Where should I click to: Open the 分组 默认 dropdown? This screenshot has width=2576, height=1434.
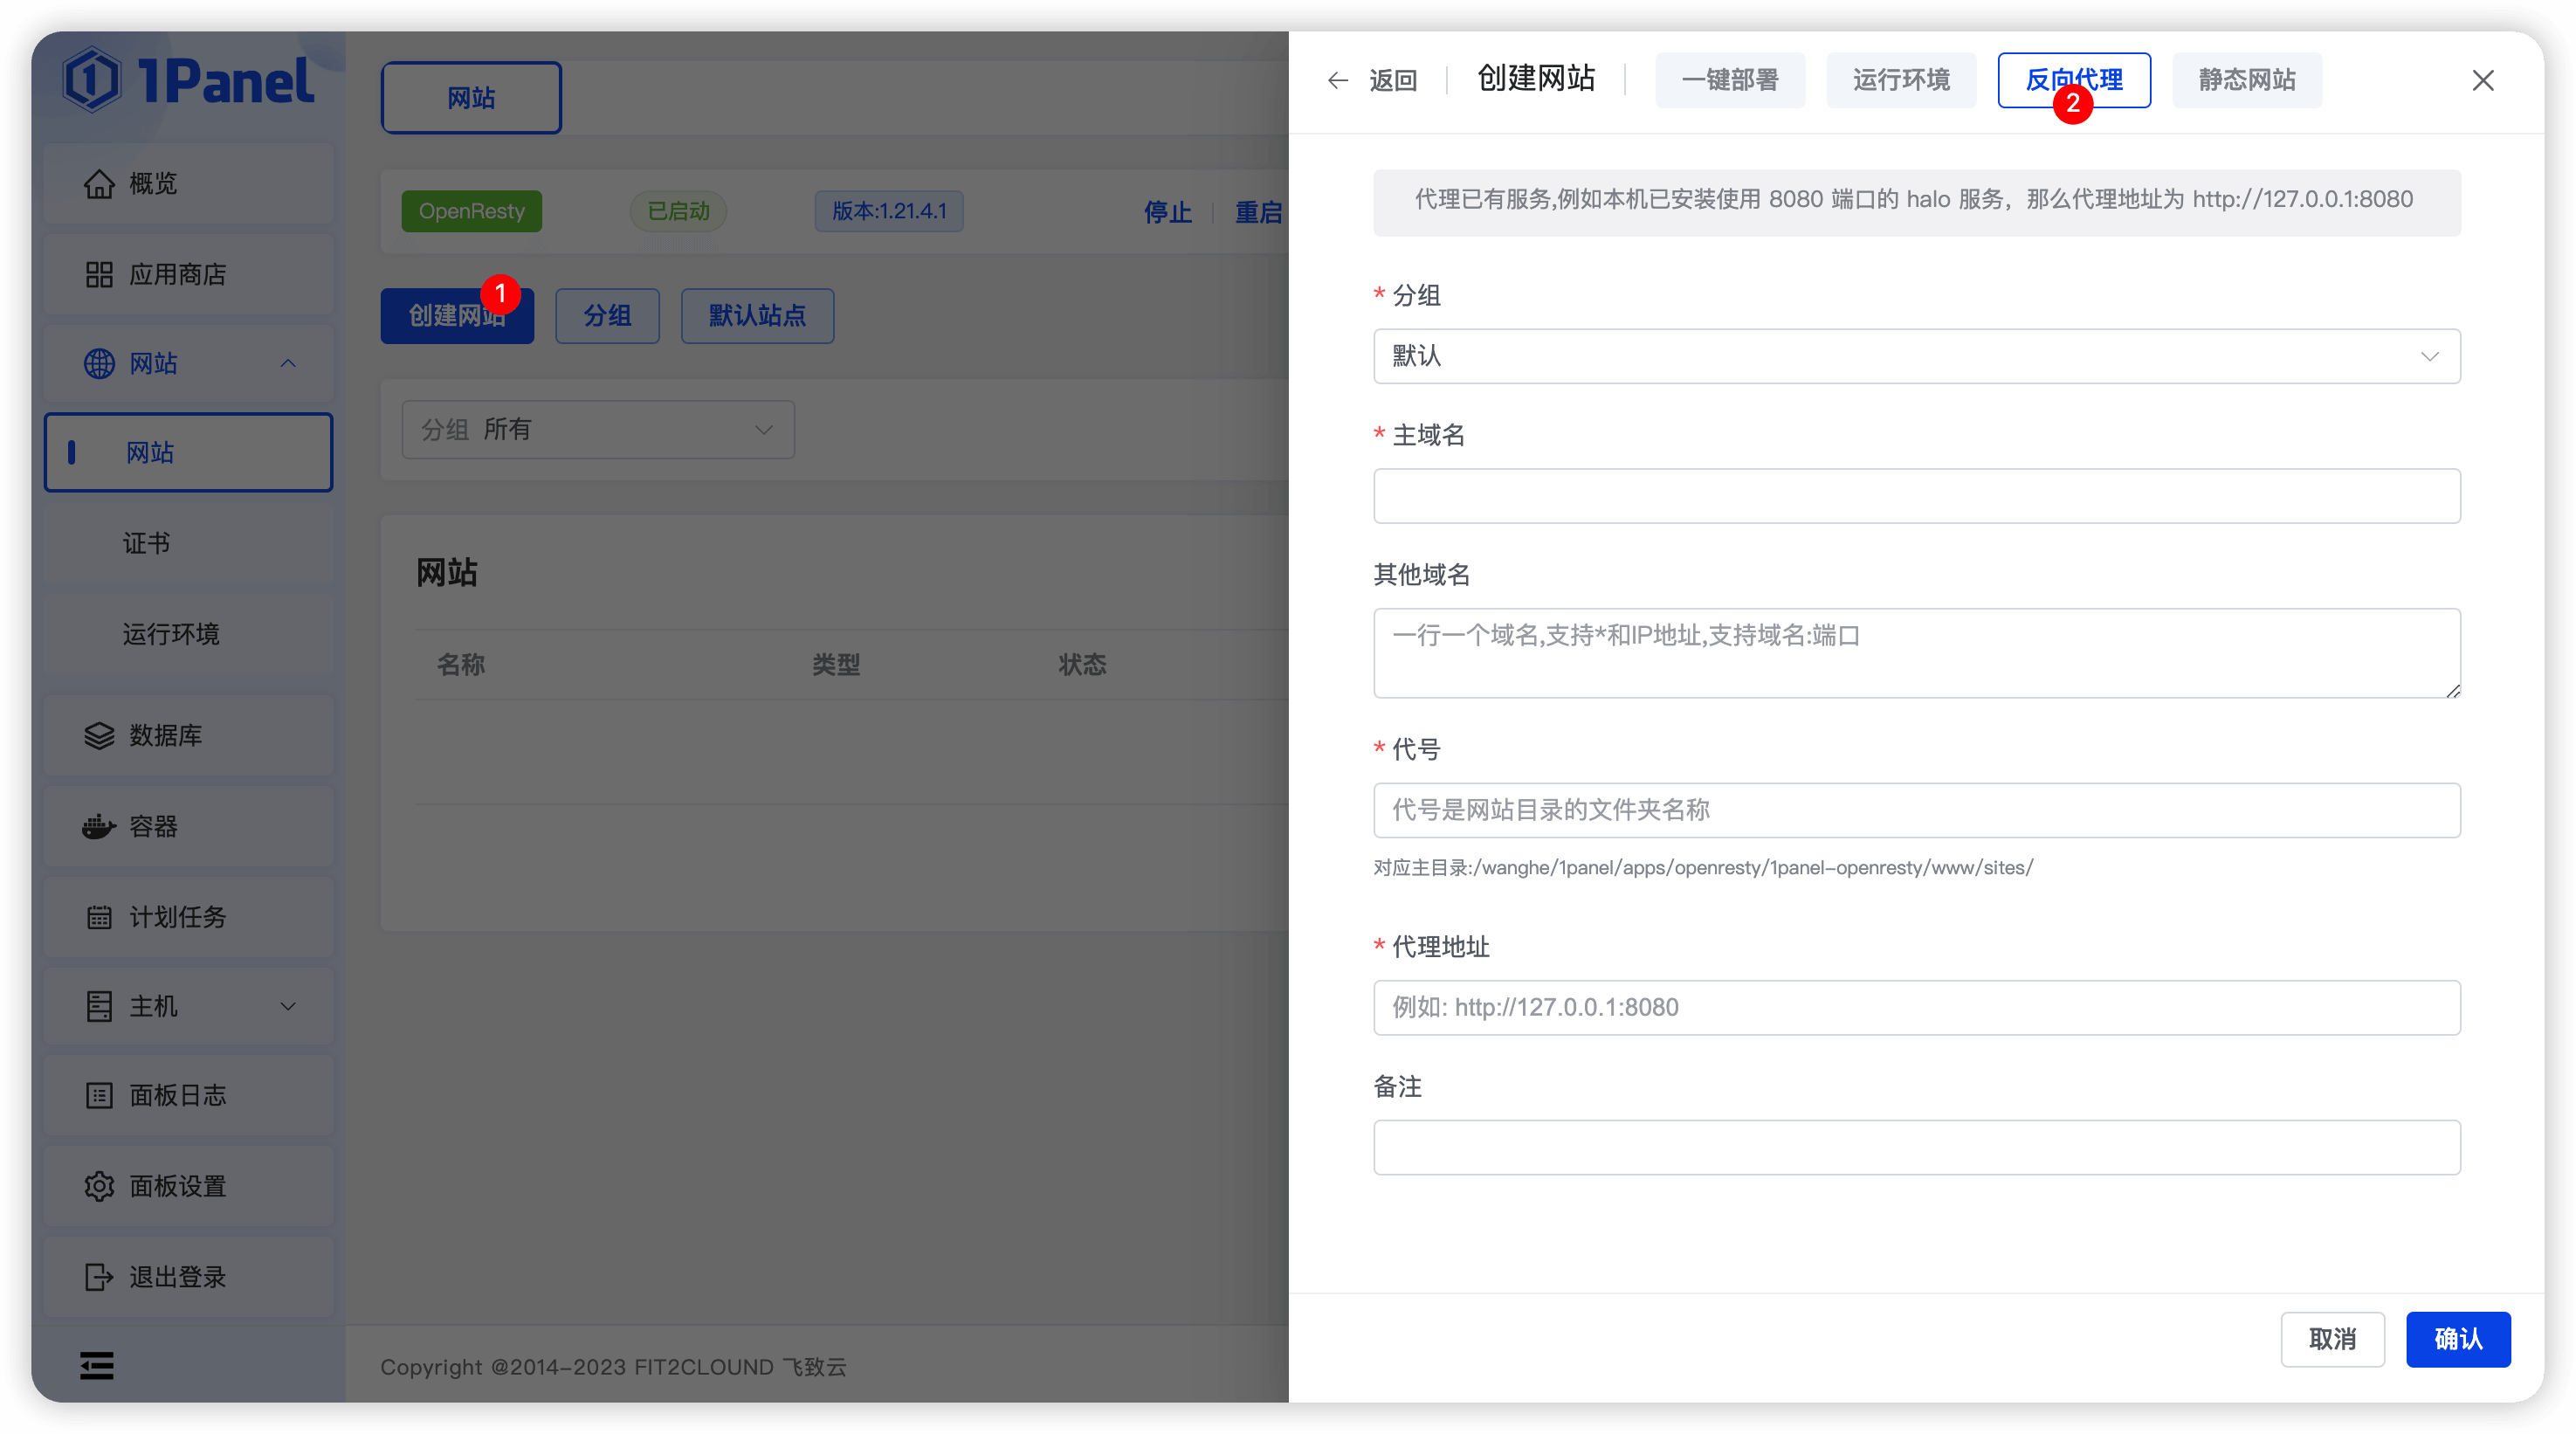[x=1915, y=356]
